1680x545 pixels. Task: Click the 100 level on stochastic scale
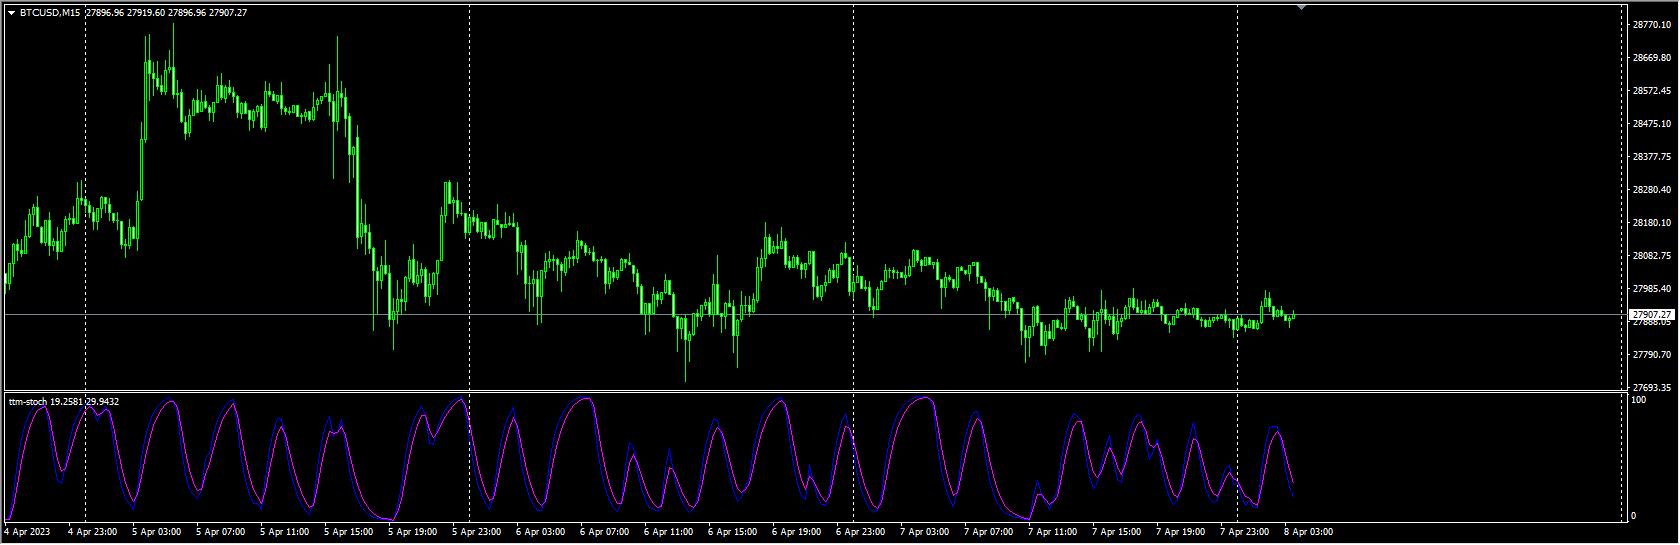pos(1638,400)
